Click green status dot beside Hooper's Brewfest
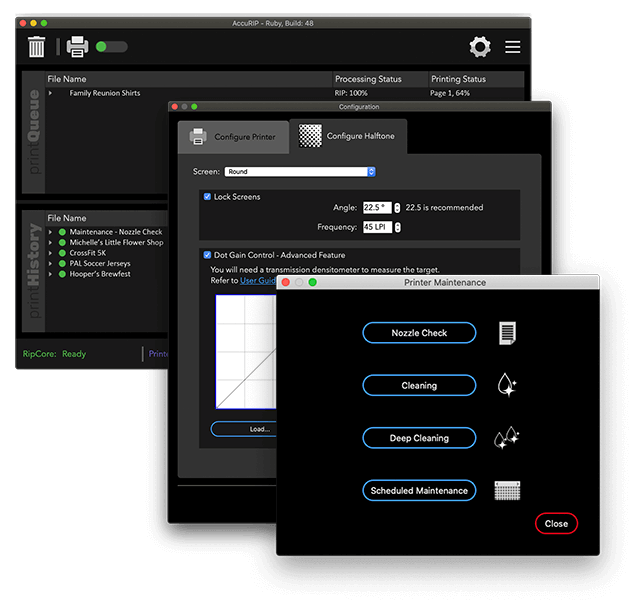The image size is (631, 600). (x=62, y=274)
